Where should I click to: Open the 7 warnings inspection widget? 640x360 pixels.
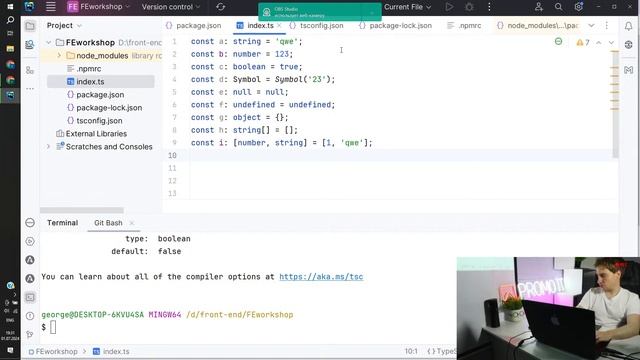[583, 42]
